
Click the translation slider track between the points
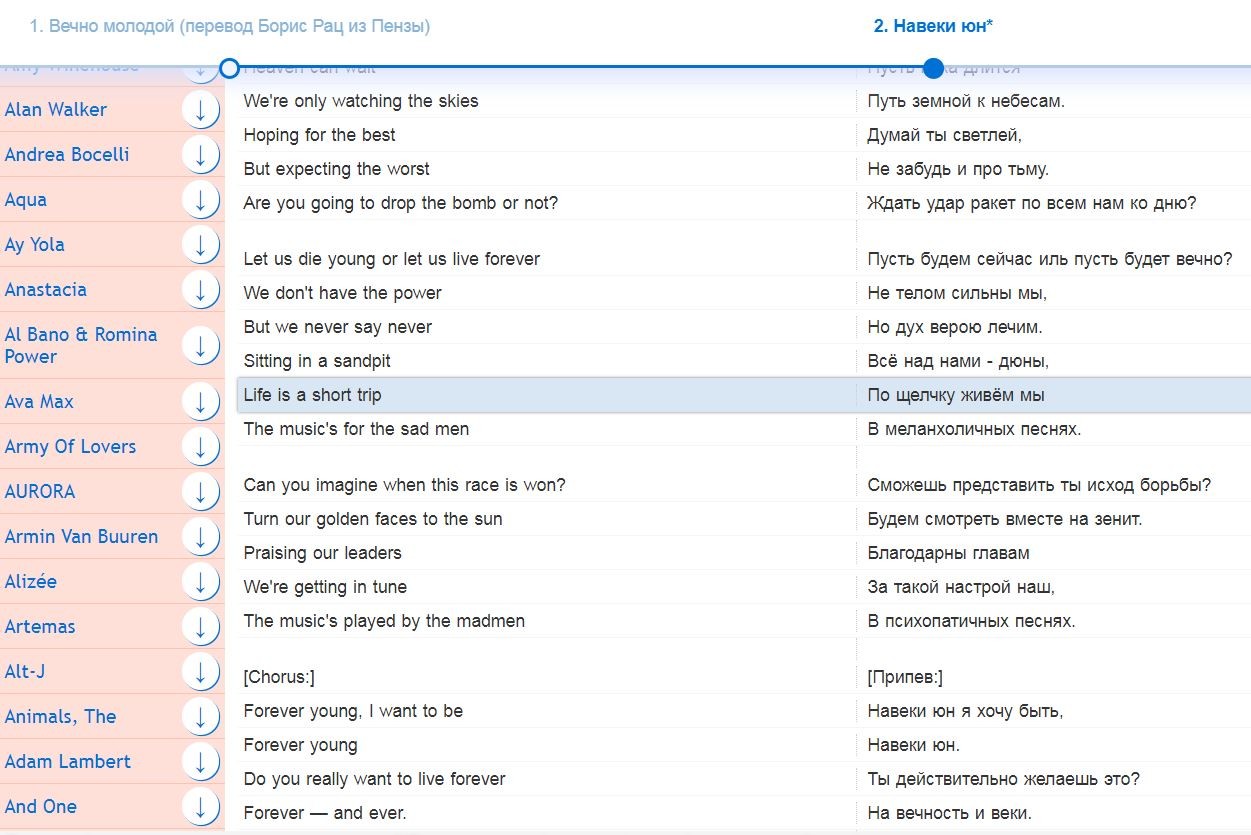click(581, 67)
